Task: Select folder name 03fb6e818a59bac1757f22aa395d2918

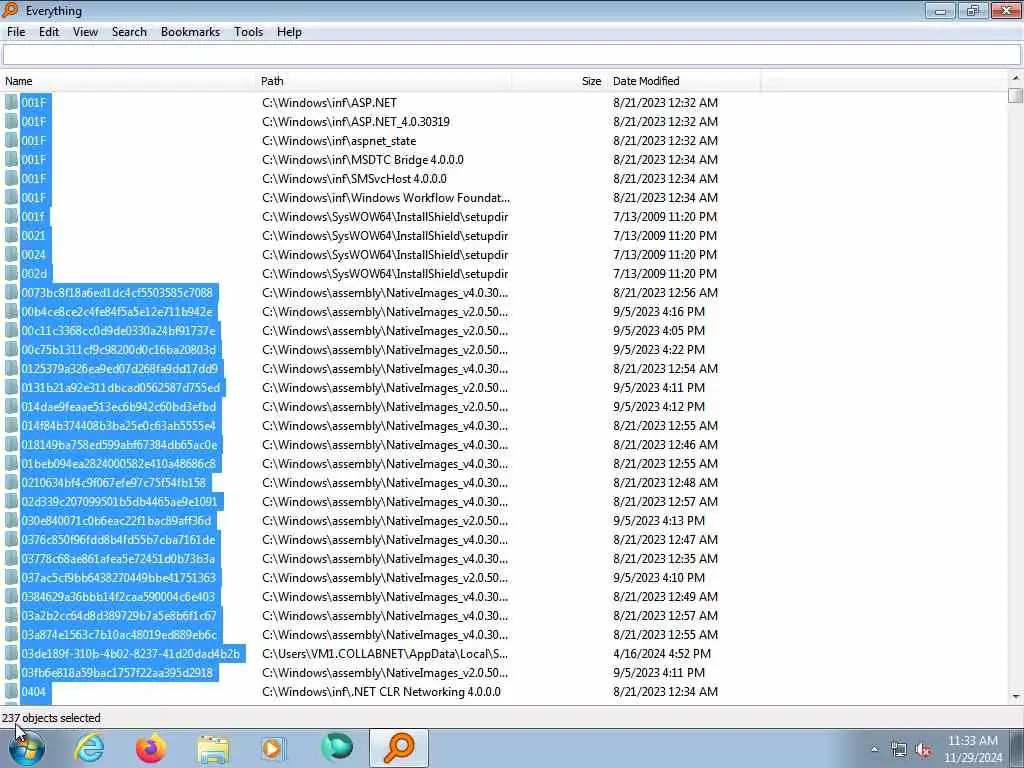Action: click(117, 673)
